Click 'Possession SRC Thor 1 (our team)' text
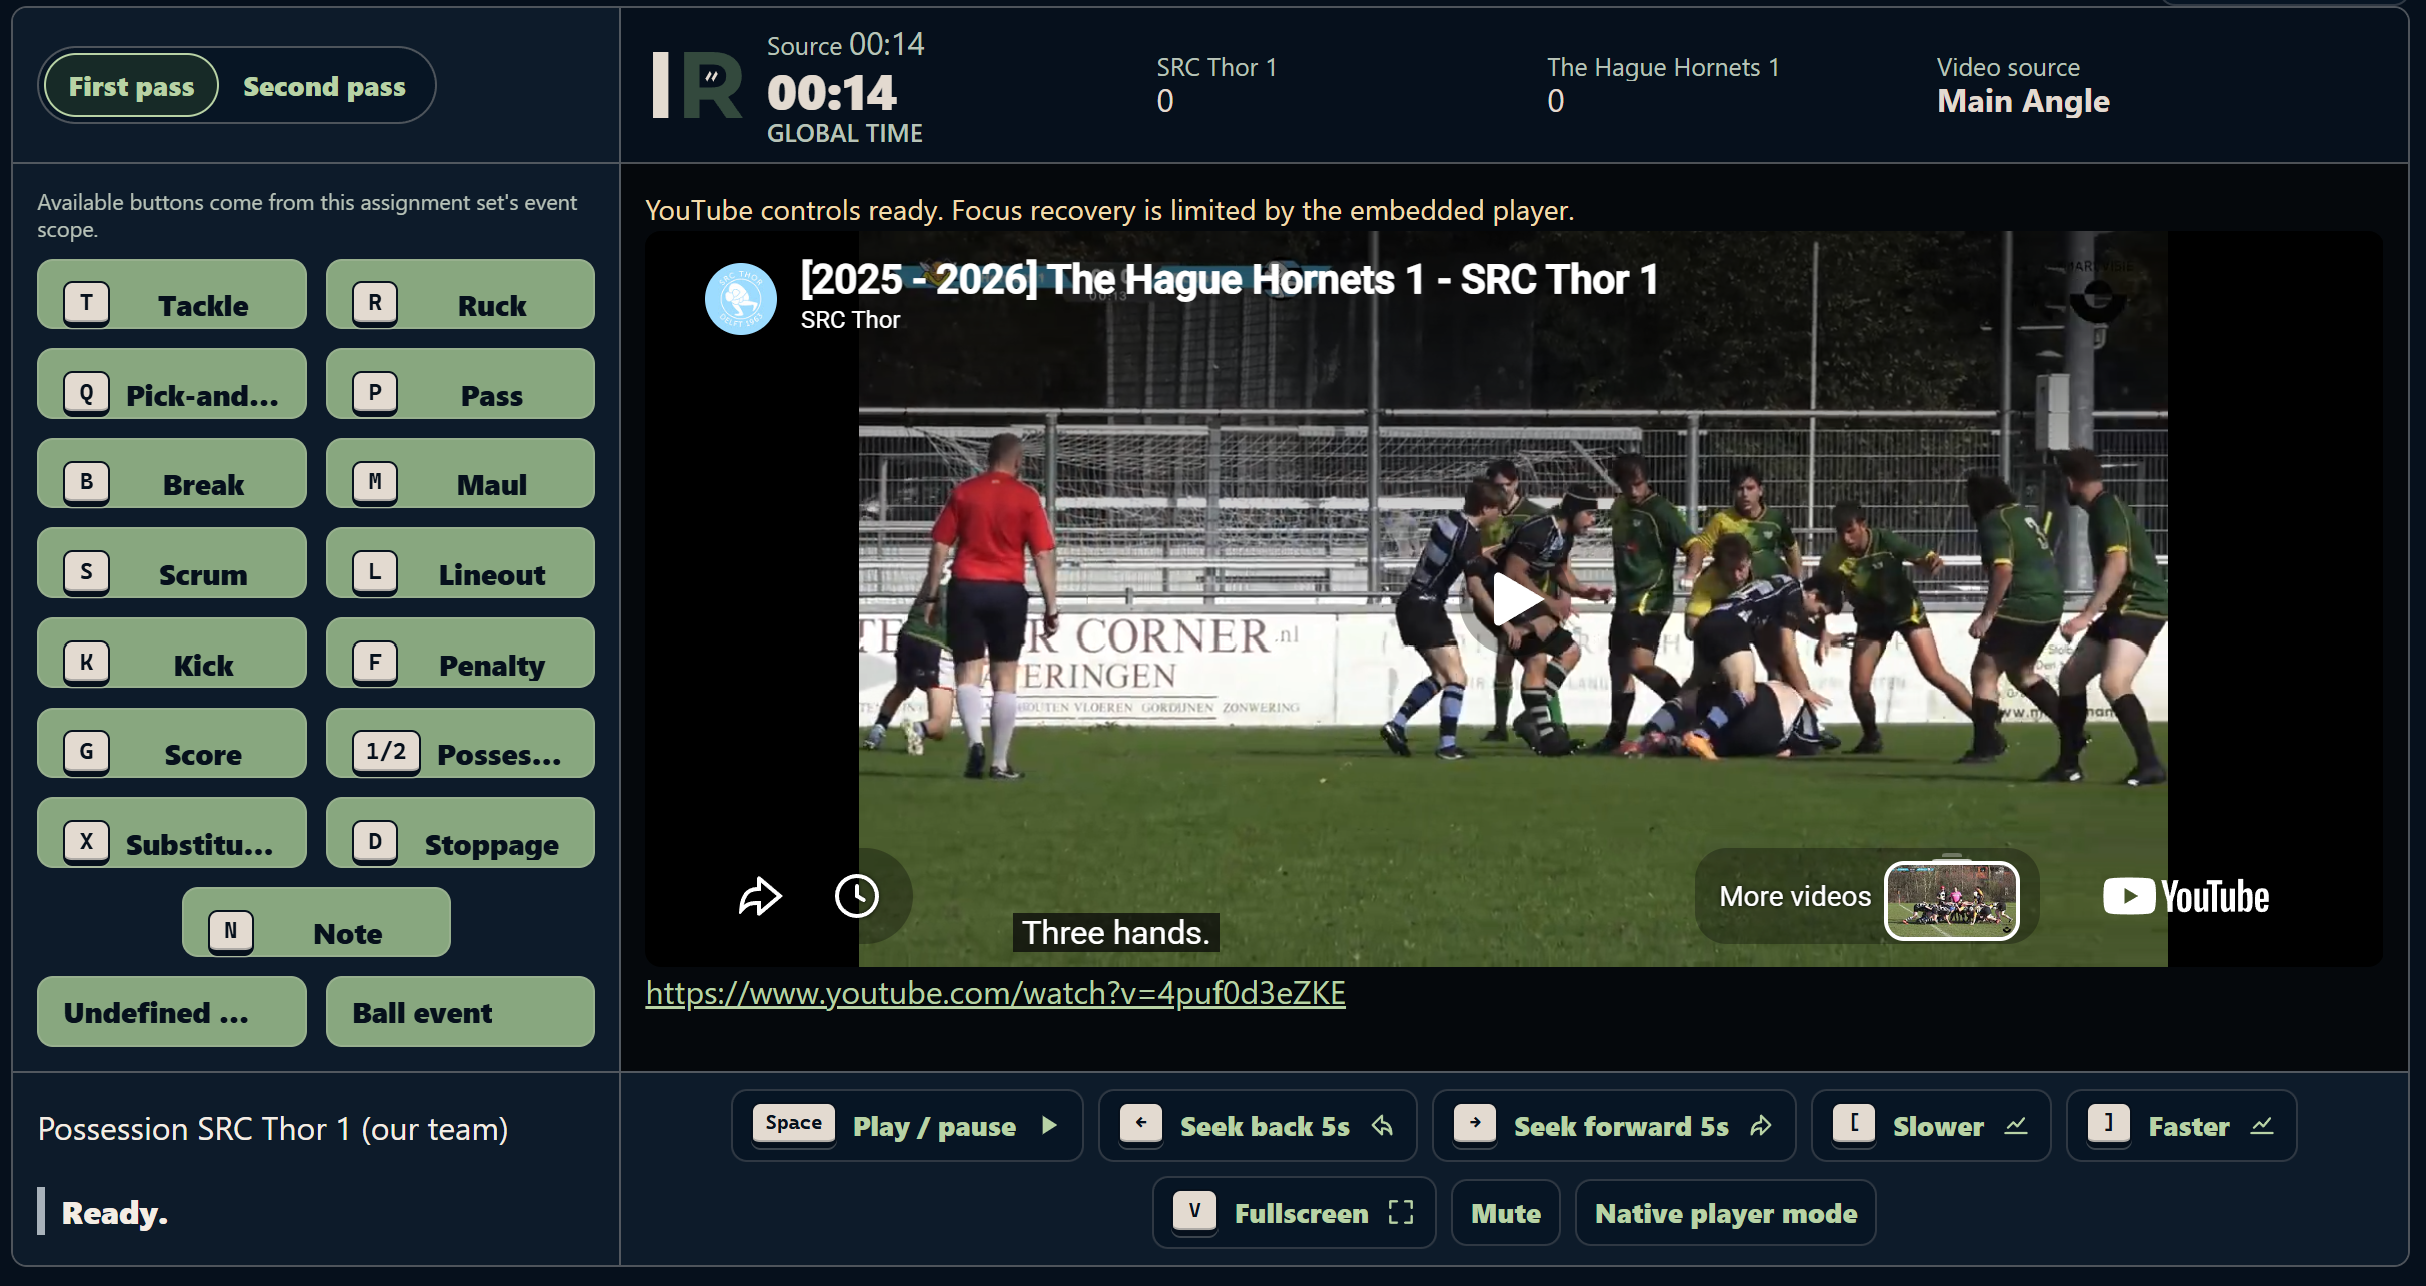 (x=273, y=1129)
